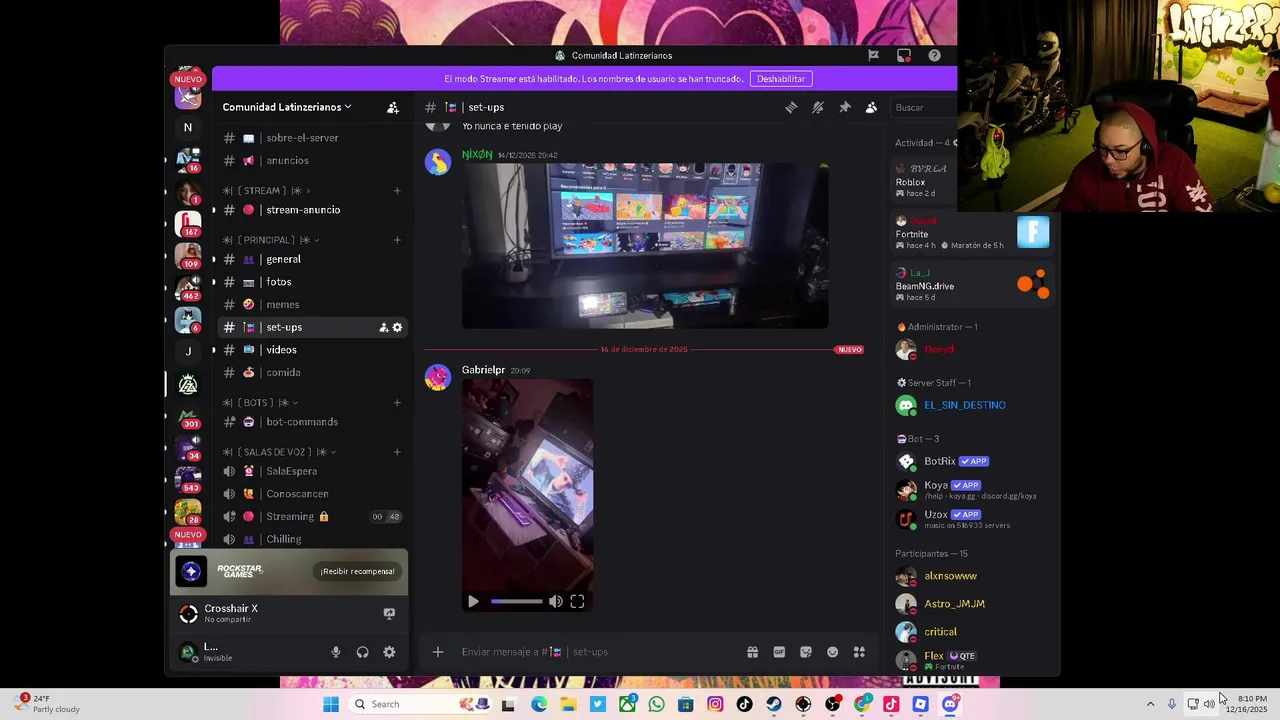Open the Windows Start menu
Image resolution: width=1280 pixels, height=720 pixels.
pyautogui.click(x=331, y=704)
